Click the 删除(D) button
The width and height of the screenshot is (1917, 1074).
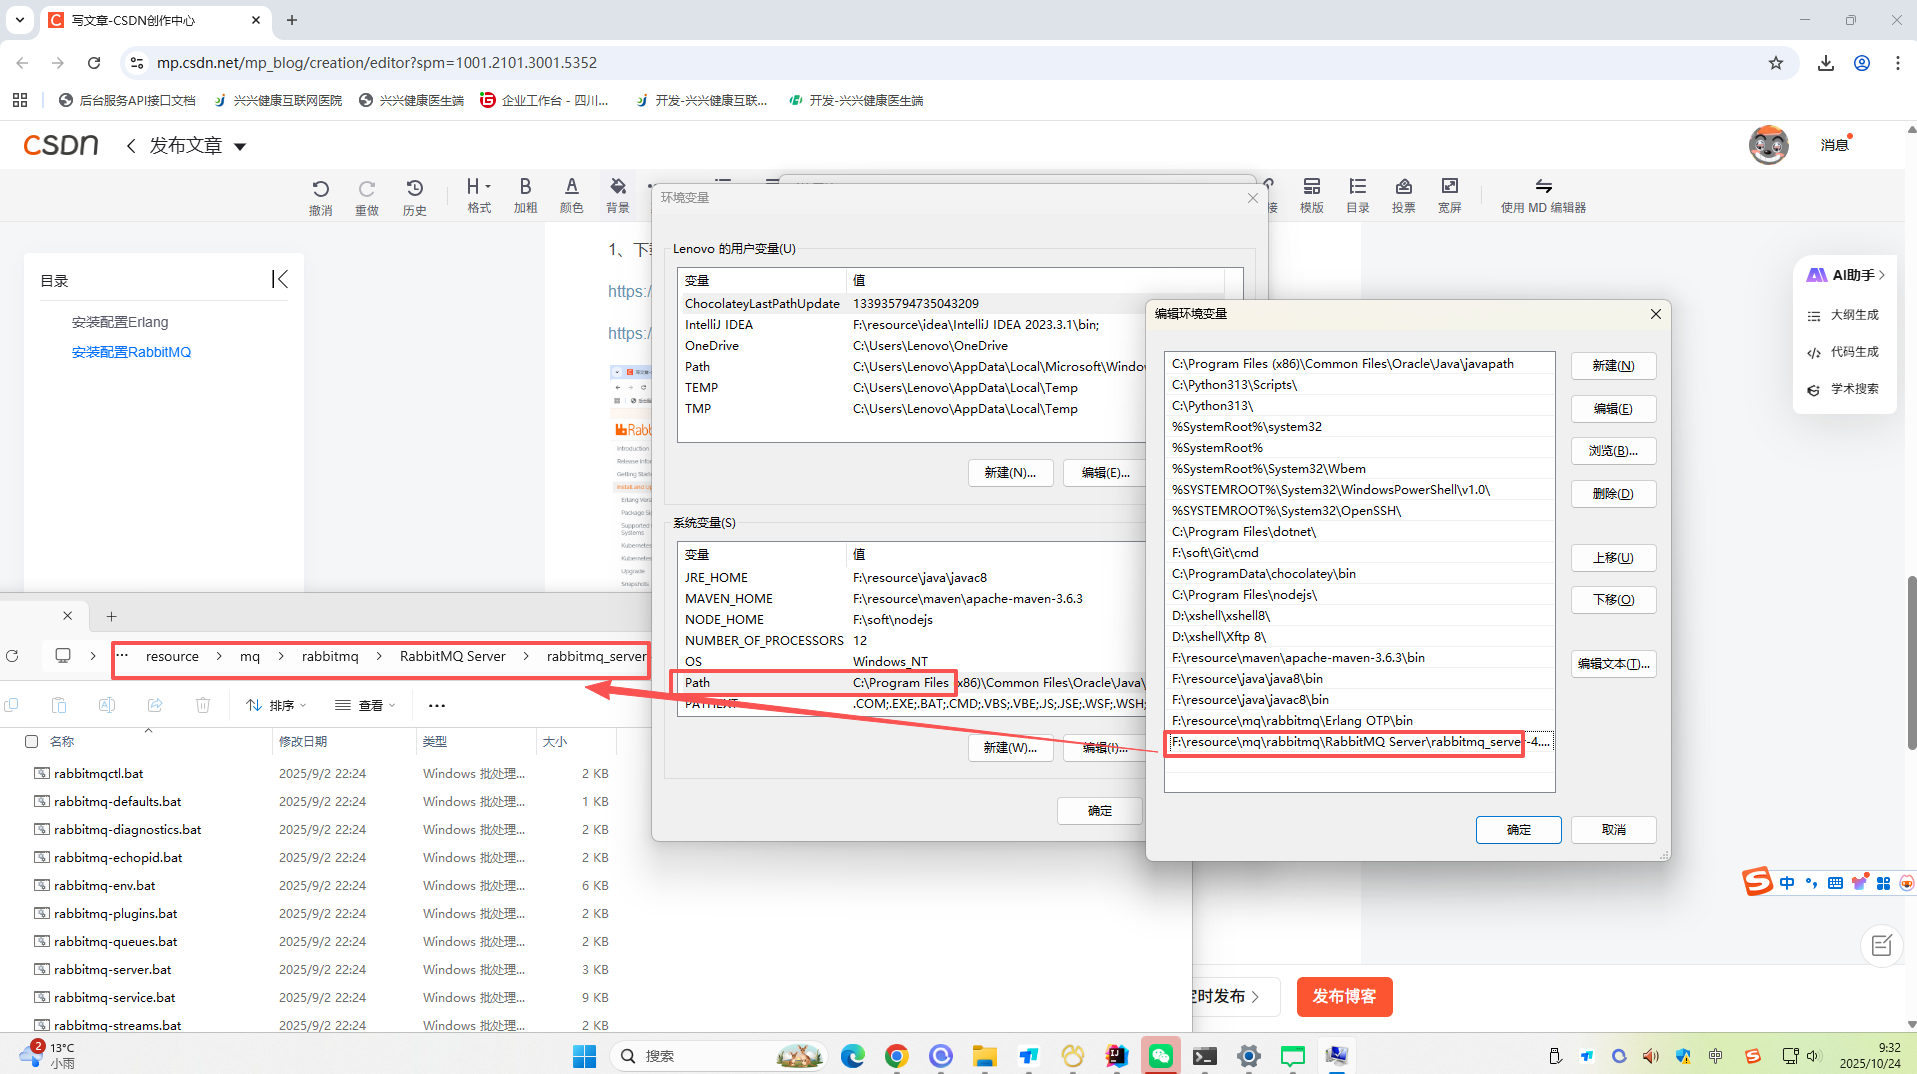click(1613, 494)
